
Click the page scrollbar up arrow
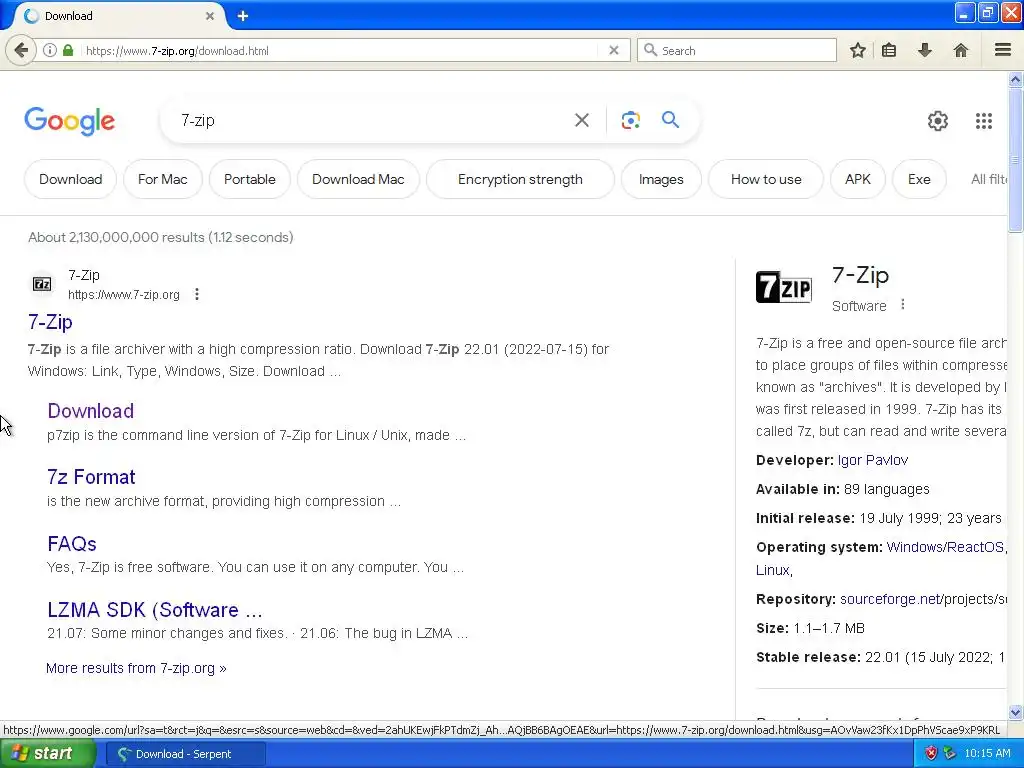1015,80
